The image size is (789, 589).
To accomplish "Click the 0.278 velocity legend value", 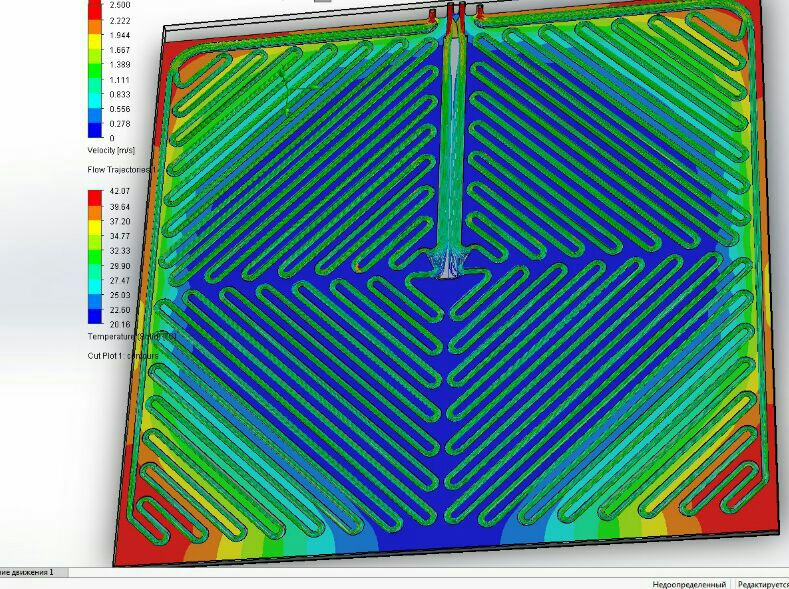I will (x=120, y=124).
